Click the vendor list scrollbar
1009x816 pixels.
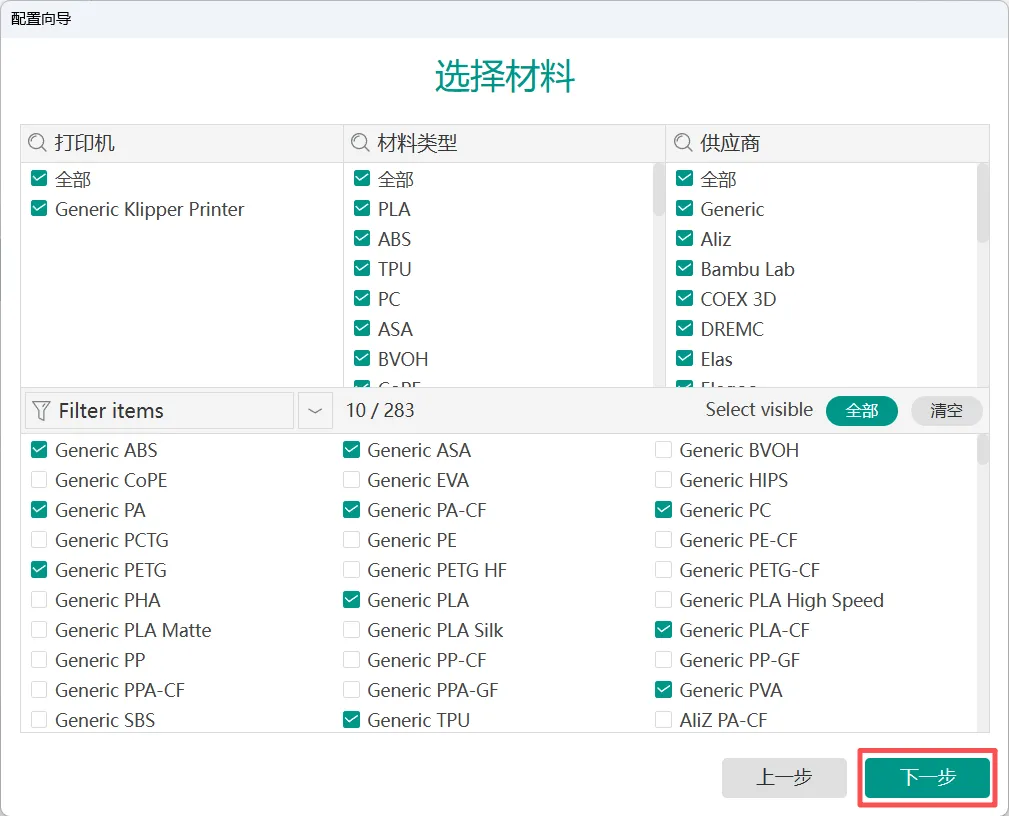pyautogui.click(x=982, y=203)
